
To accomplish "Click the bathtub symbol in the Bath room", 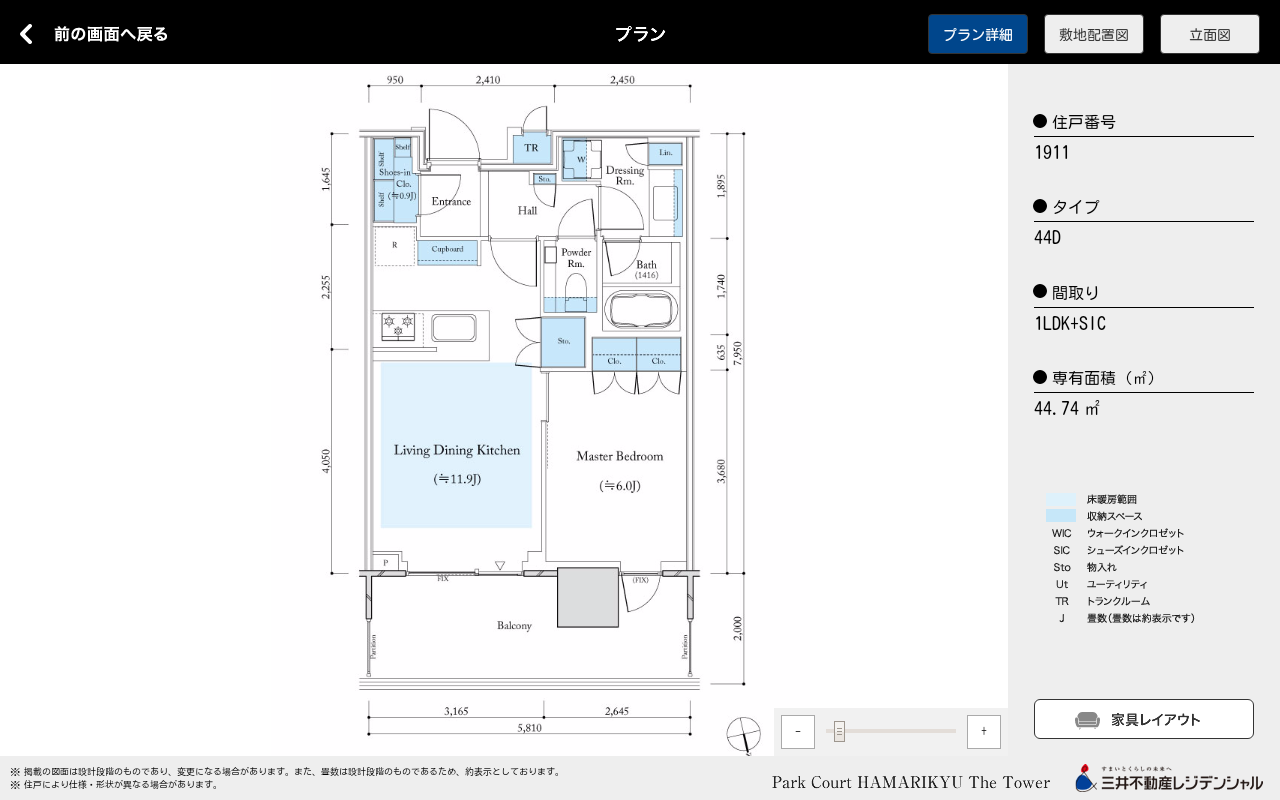I will [x=641, y=310].
